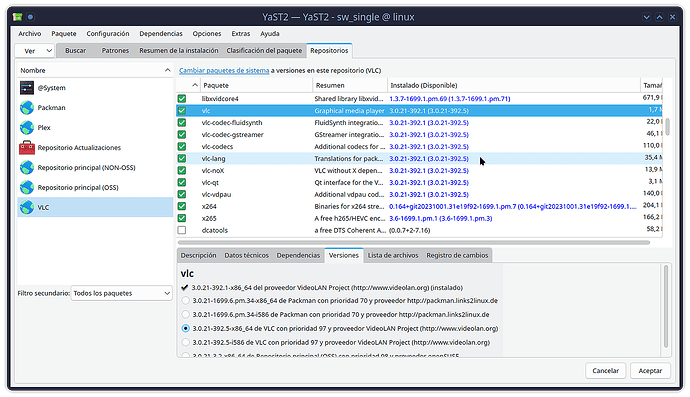Screen dimensions: 690x397
Task: Click the YaST application icon in title bar
Action: pyautogui.click(x=18, y=17)
